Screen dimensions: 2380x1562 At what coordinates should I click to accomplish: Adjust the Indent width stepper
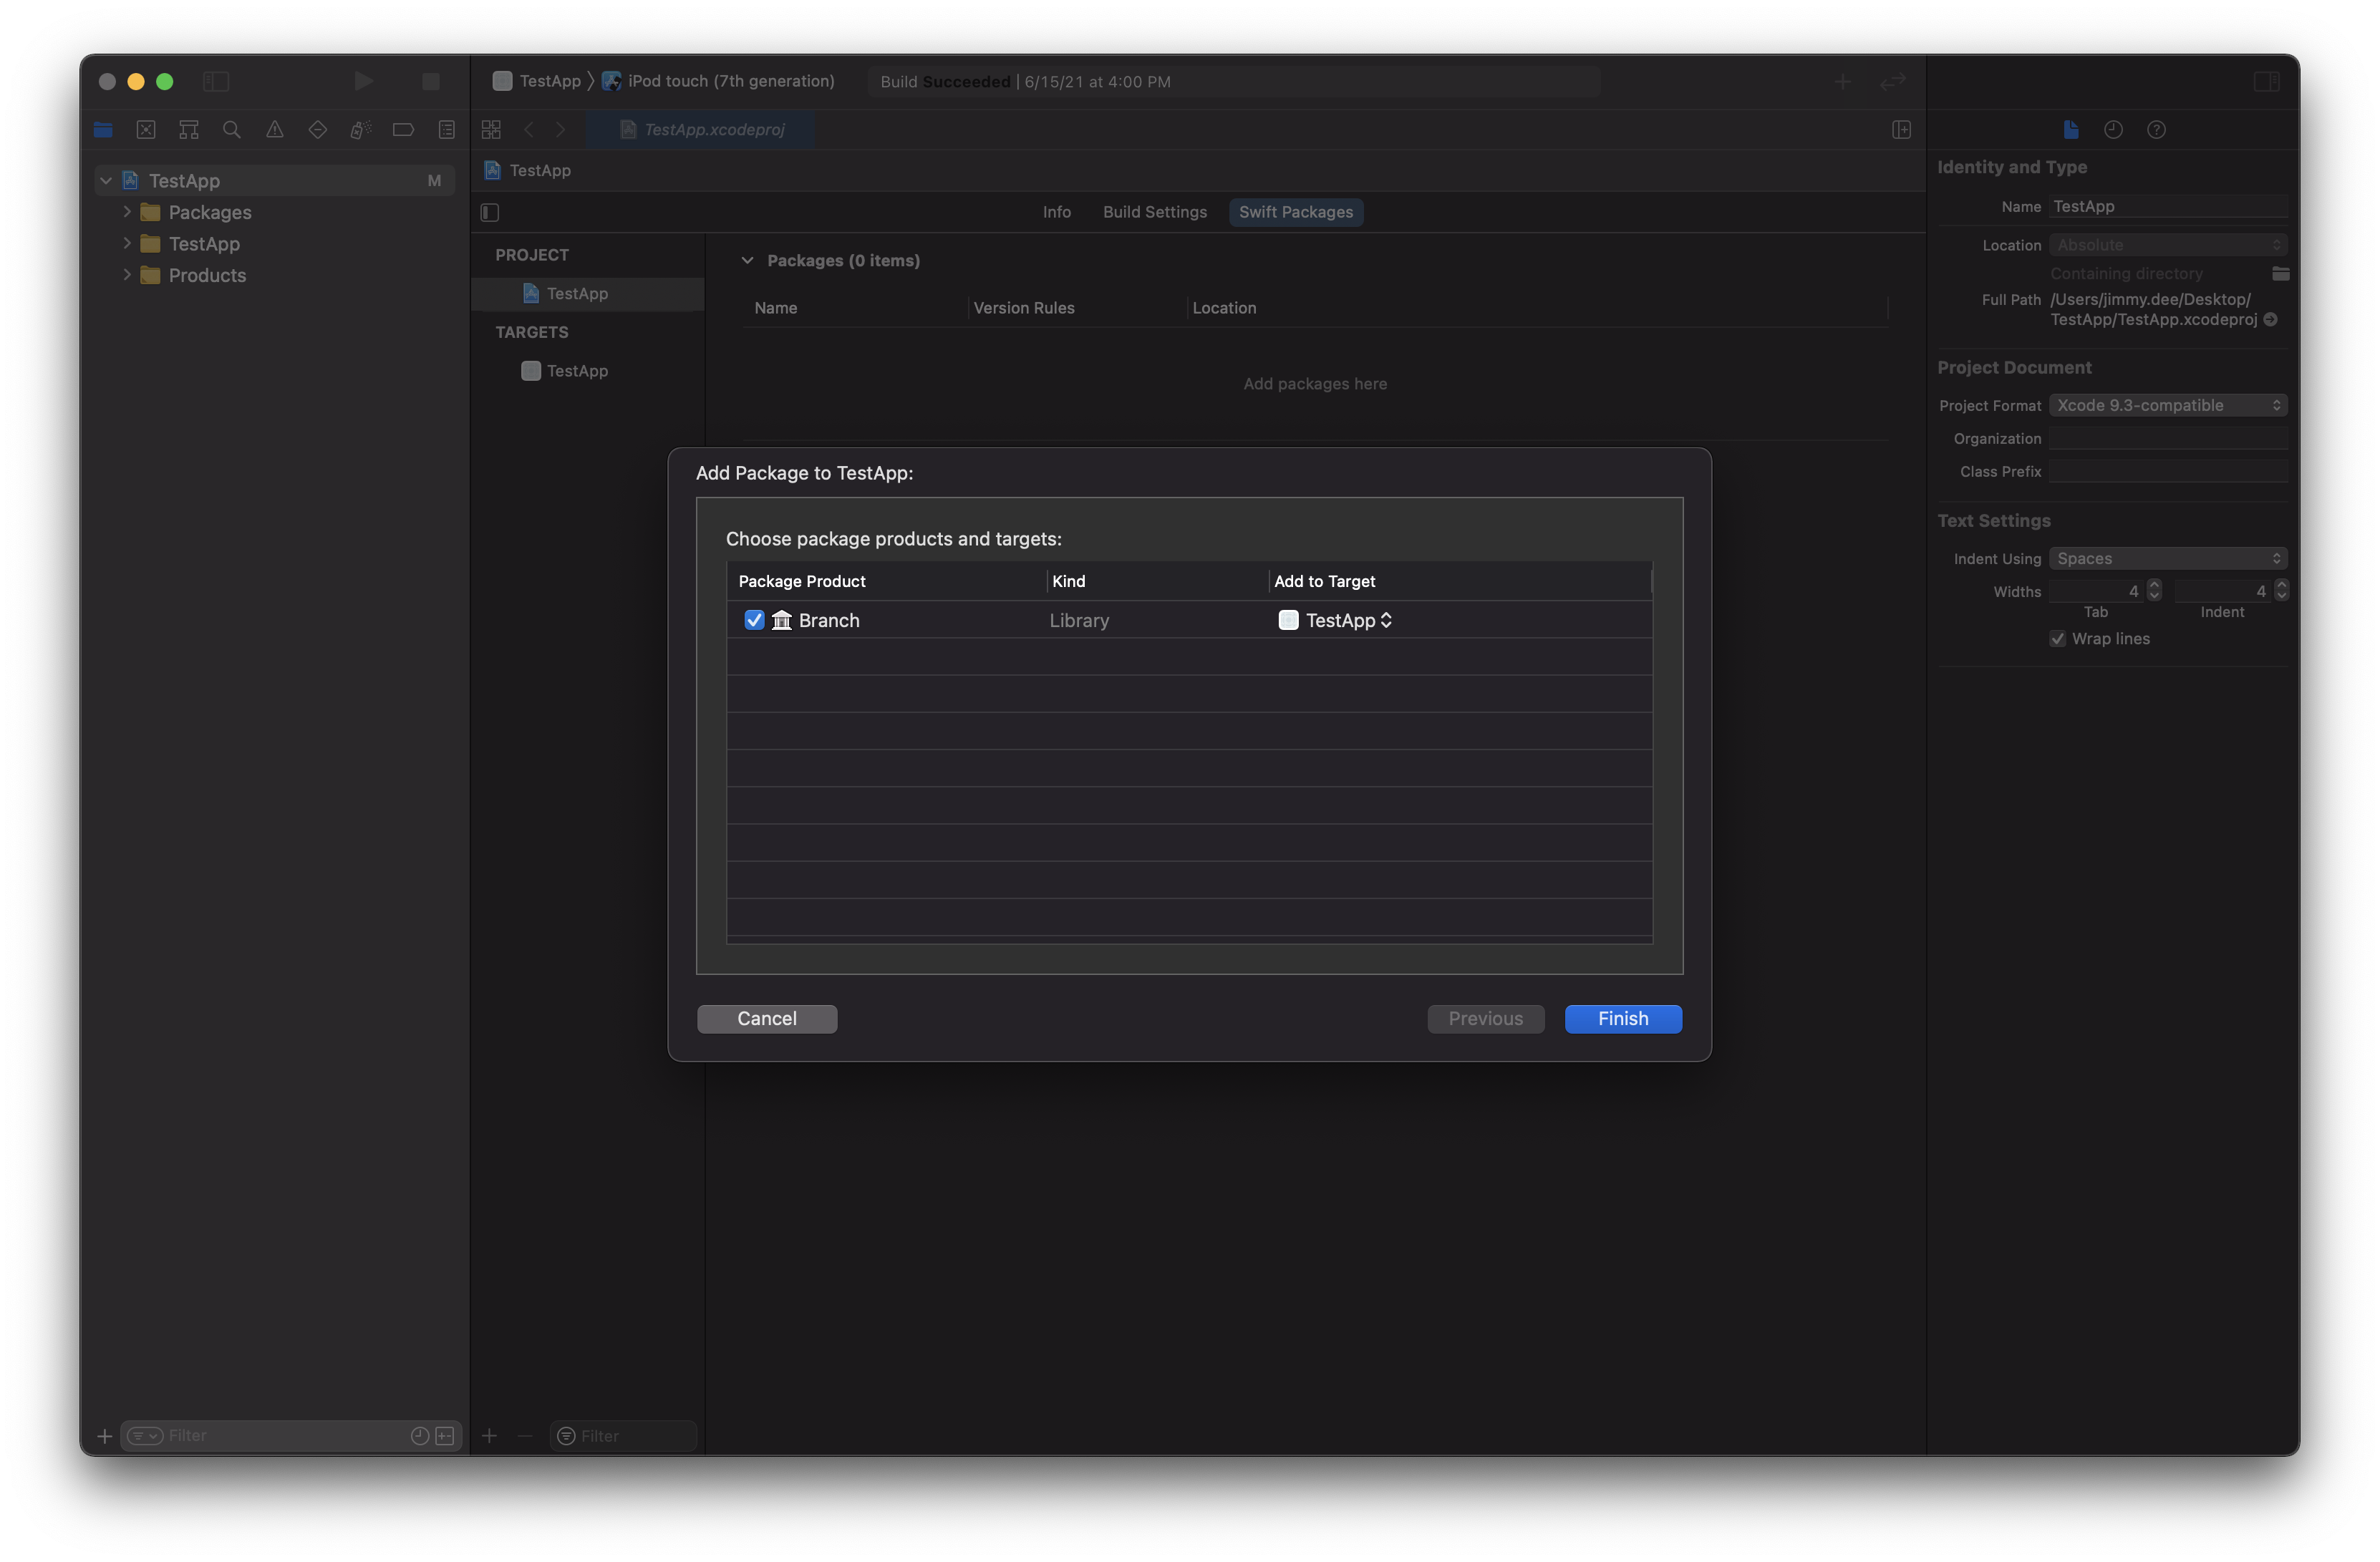point(2282,591)
